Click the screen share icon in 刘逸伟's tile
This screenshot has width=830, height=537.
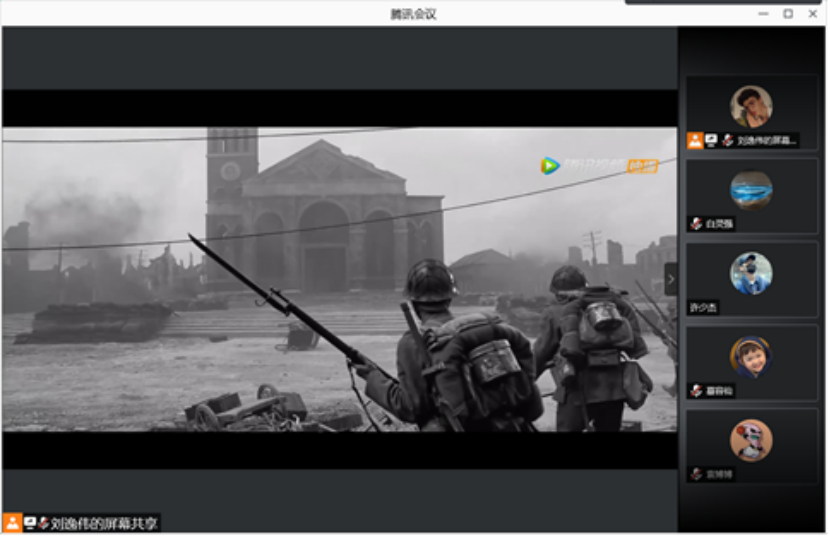pos(711,141)
